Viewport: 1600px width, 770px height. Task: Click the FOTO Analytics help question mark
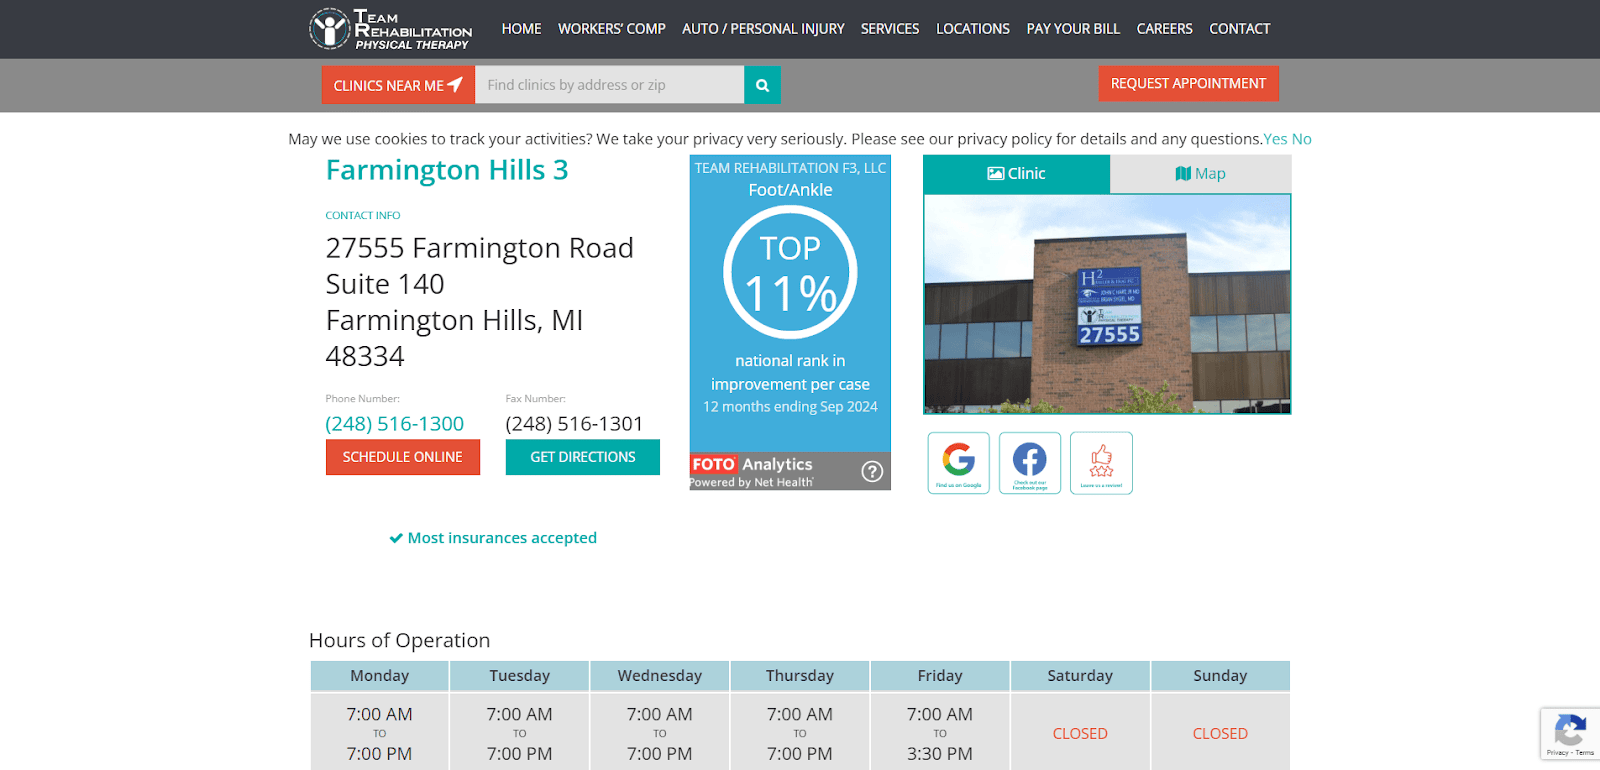click(x=872, y=471)
